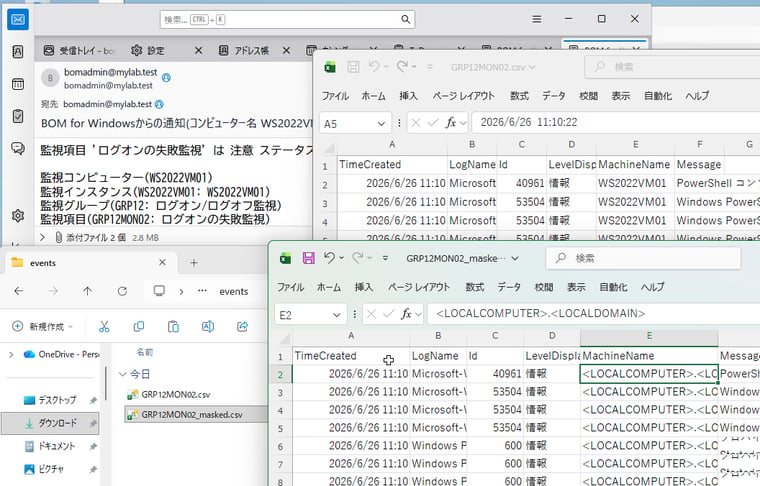Click Refresh in events Explorer window
This screenshot has width=760, height=486.
122,291
